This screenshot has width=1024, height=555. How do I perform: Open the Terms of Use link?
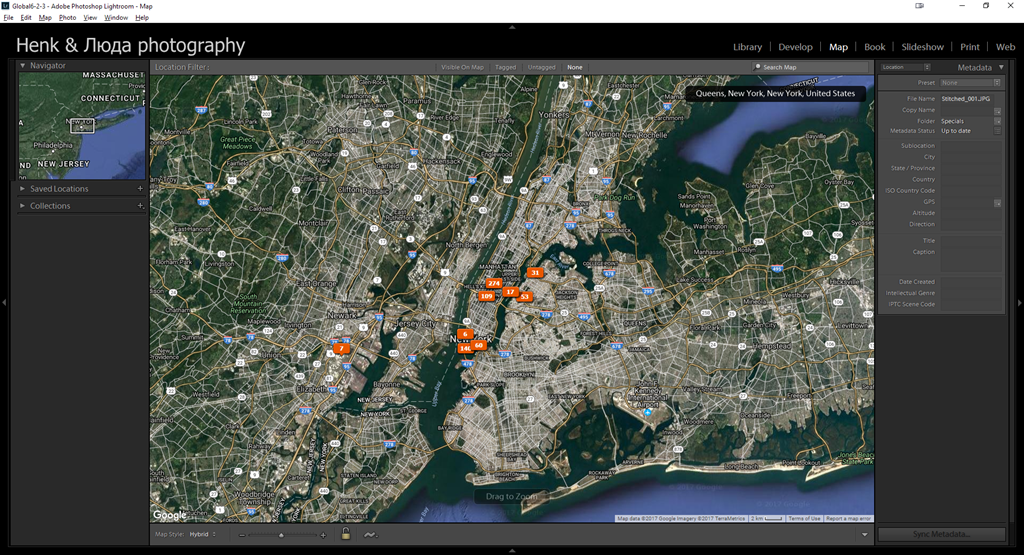[x=804, y=518]
